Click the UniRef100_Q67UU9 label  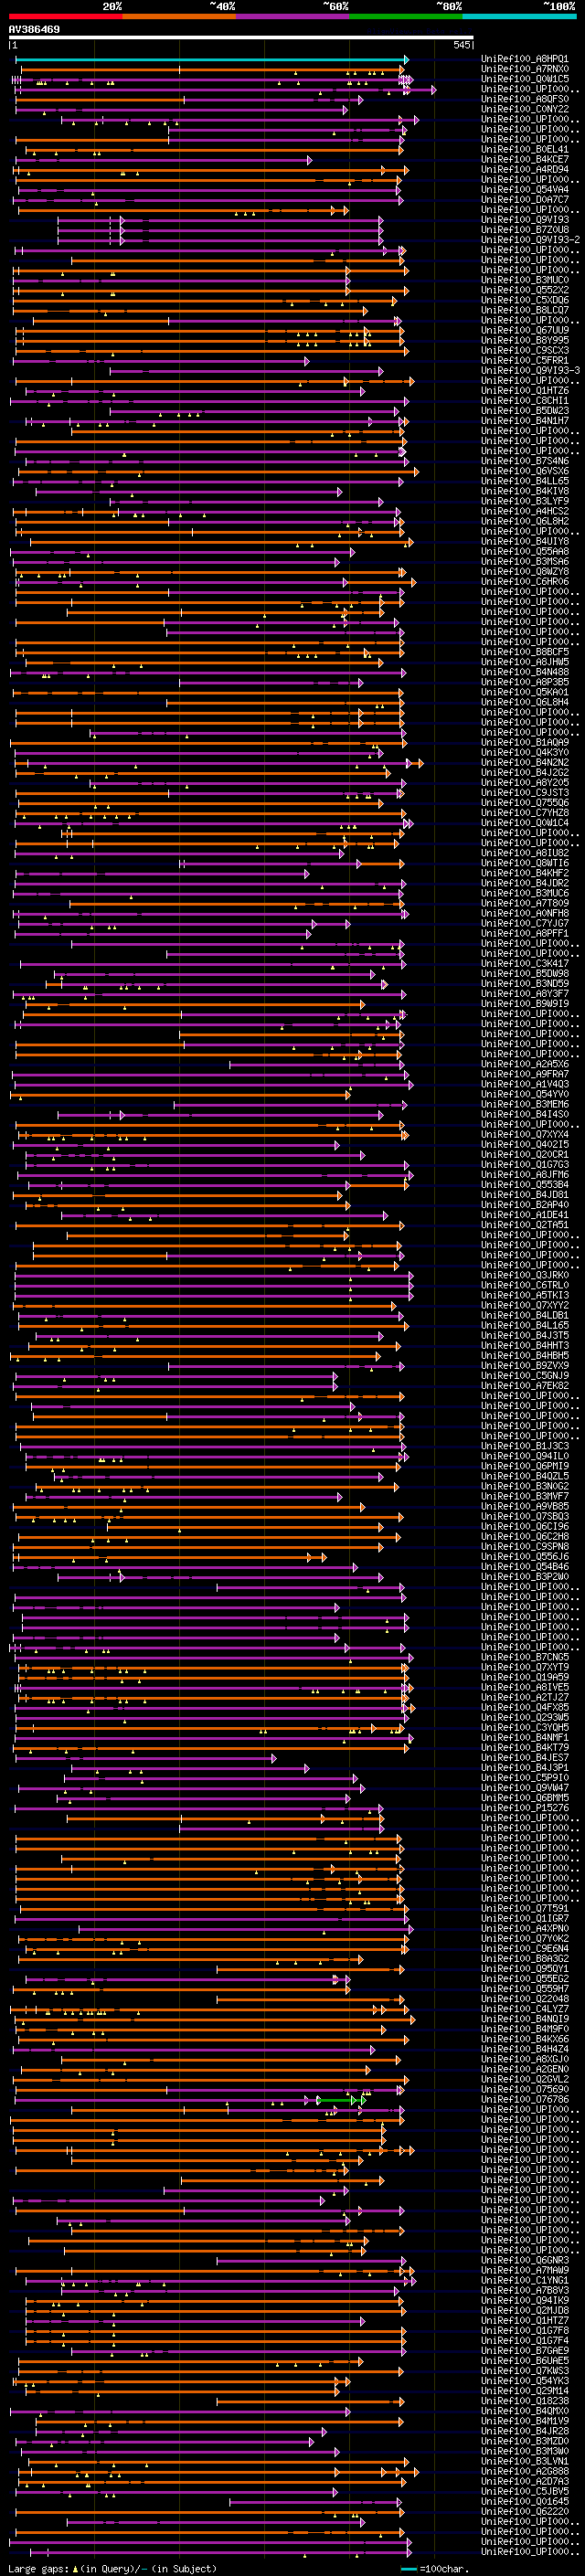tap(525, 330)
